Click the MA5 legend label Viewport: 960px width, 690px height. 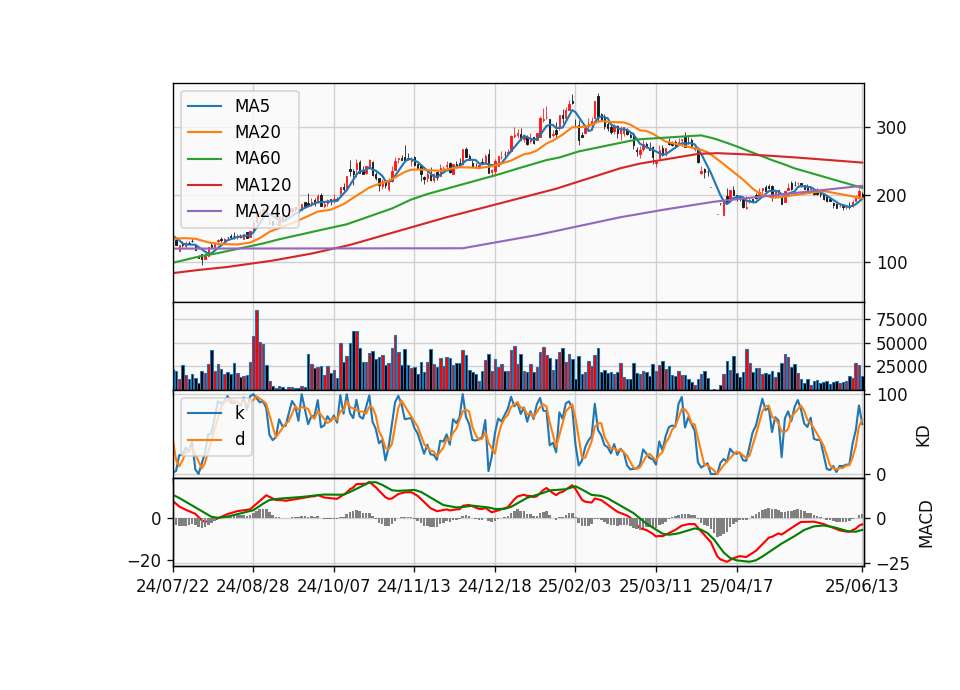pyautogui.click(x=252, y=106)
